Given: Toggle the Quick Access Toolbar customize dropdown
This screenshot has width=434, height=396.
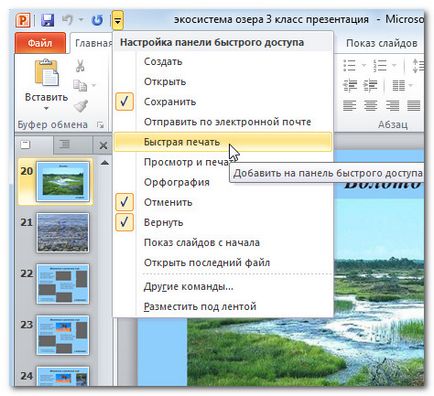Looking at the screenshot, I should 118,20.
